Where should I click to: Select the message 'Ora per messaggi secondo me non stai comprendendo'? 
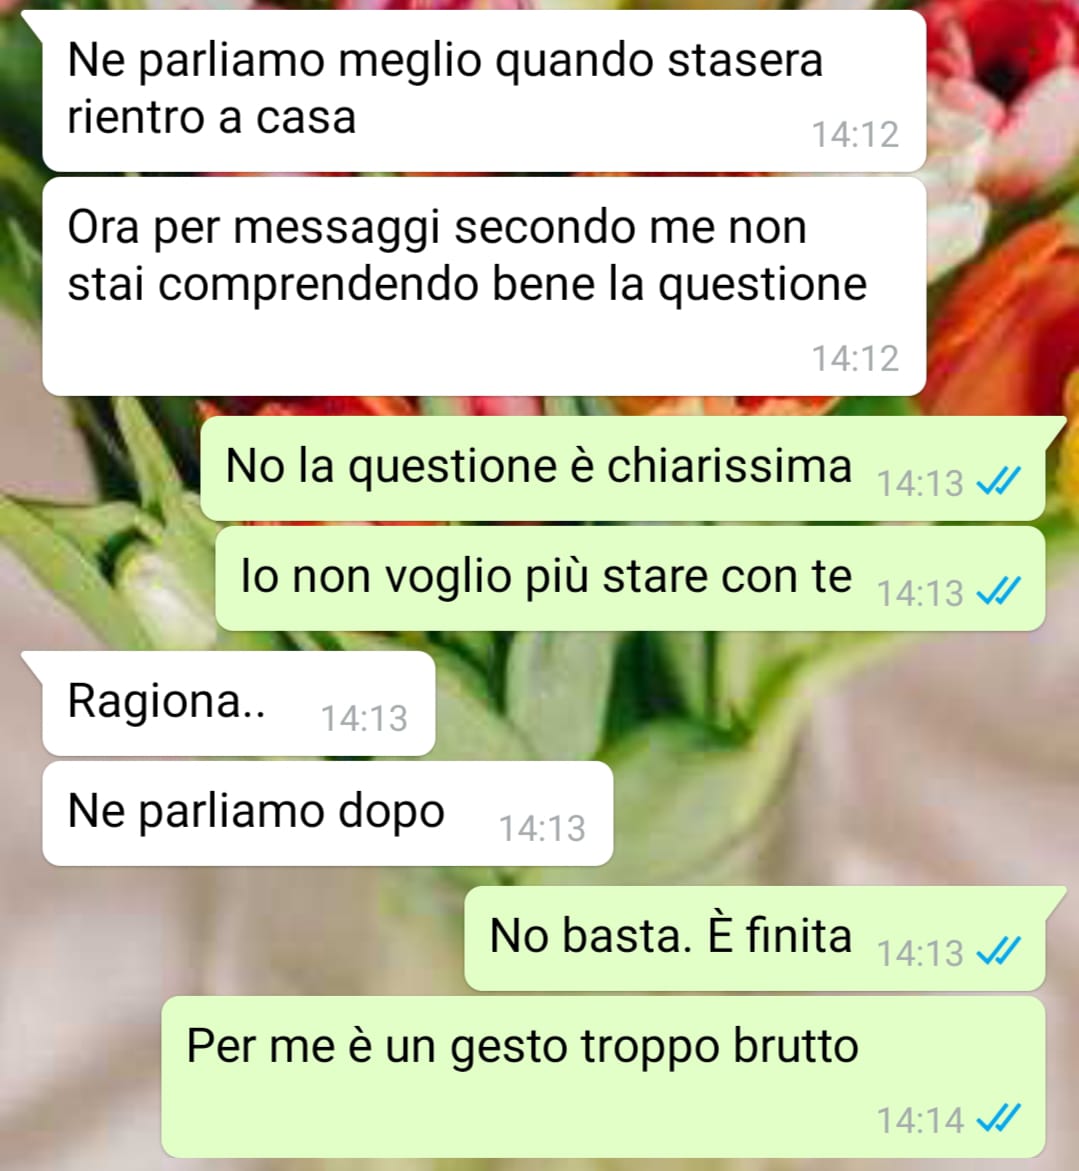click(x=484, y=286)
